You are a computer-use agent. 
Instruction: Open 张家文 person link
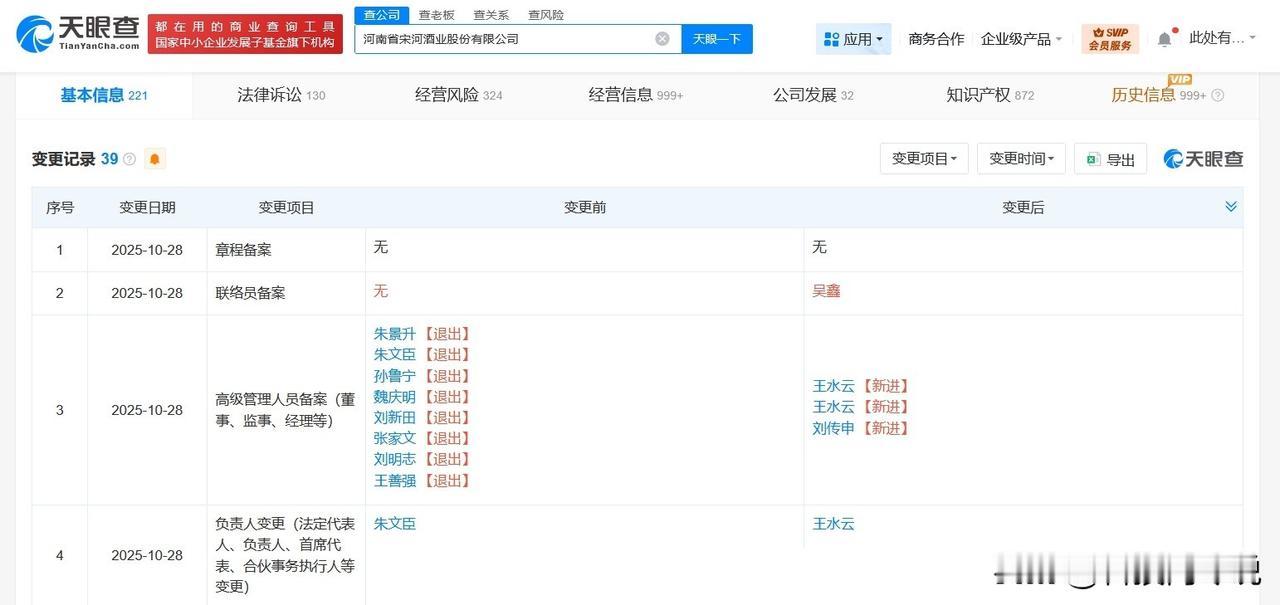pyautogui.click(x=395, y=439)
